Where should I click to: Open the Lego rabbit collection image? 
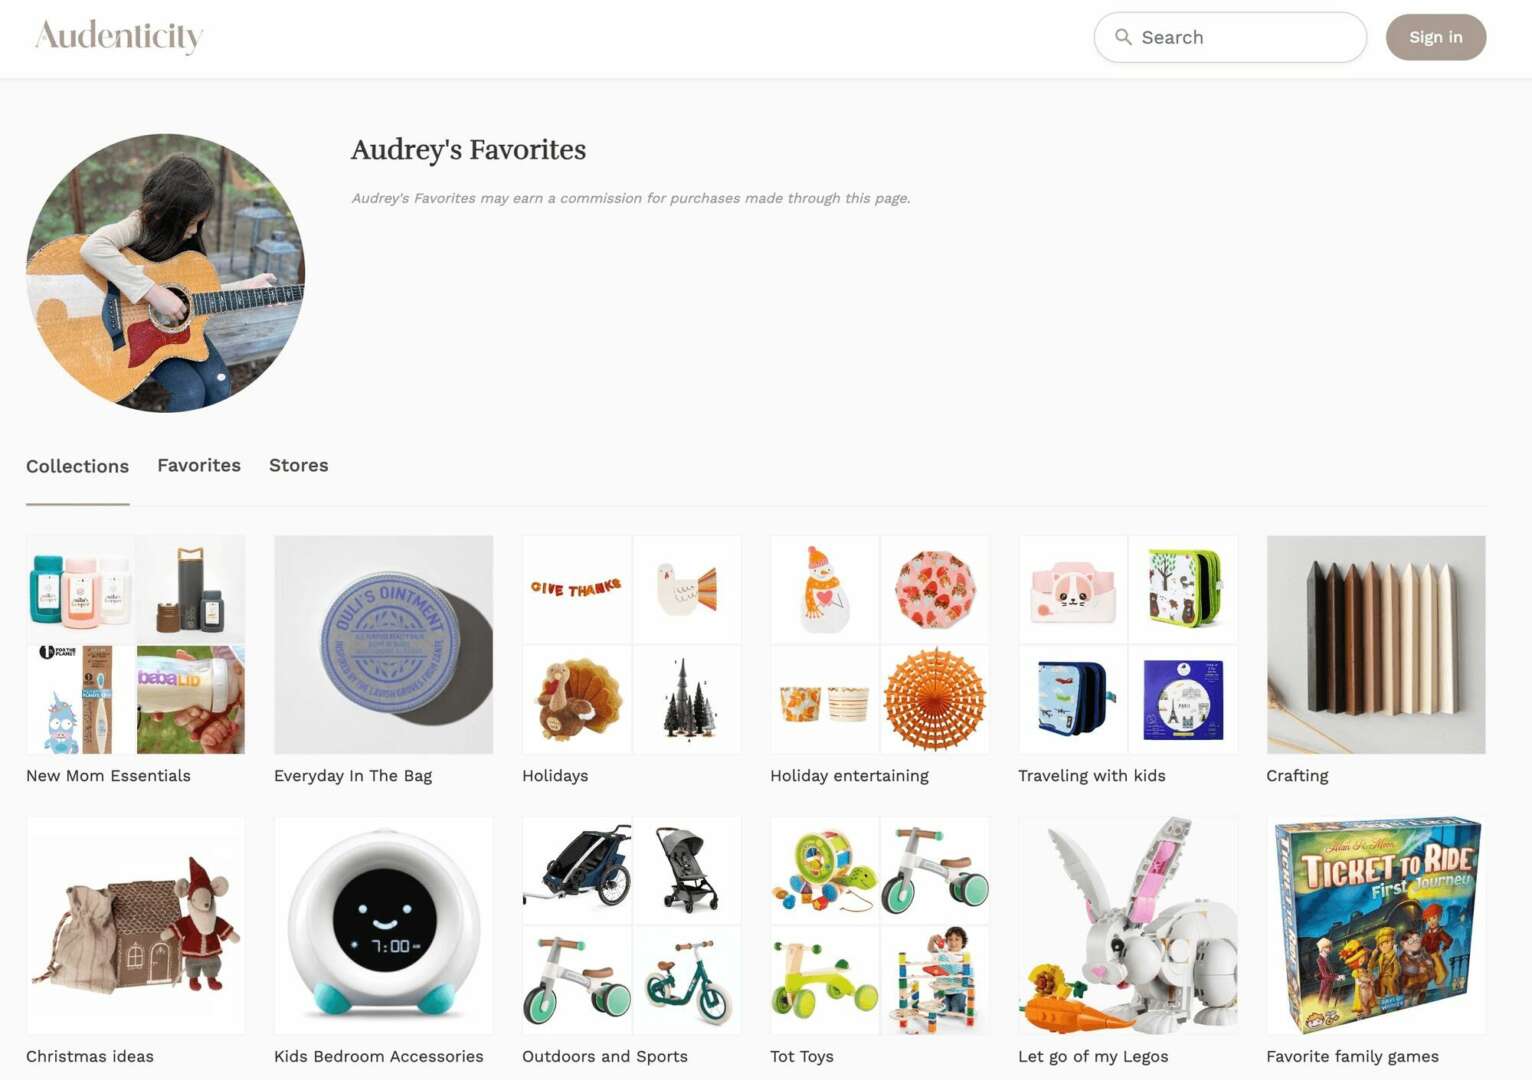point(1127,925)
